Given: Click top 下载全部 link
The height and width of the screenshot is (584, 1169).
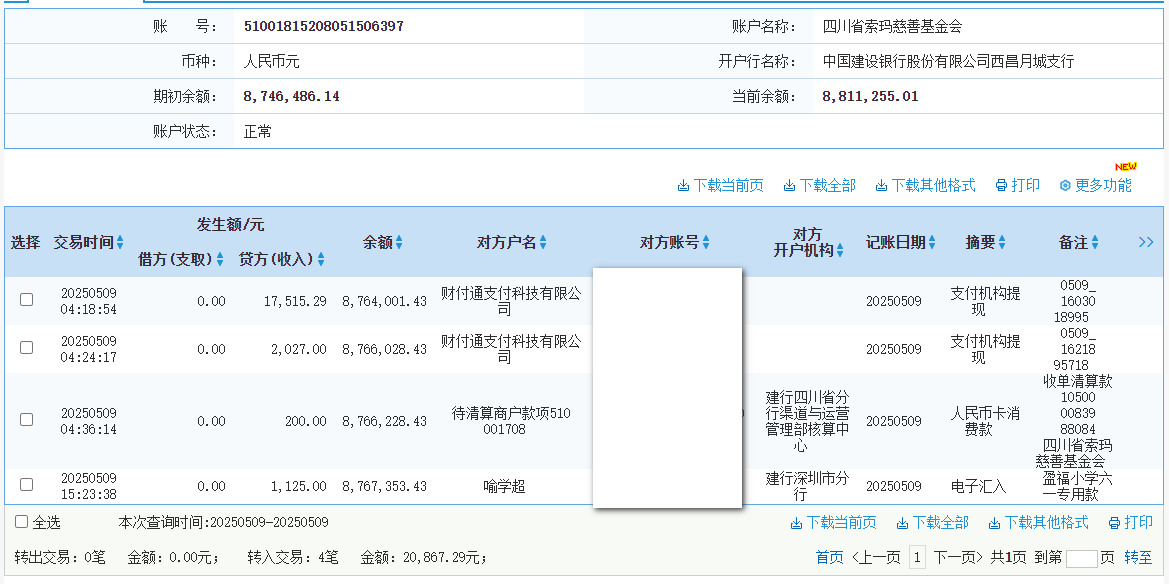Looking at the screenshot, I should 819,186.
